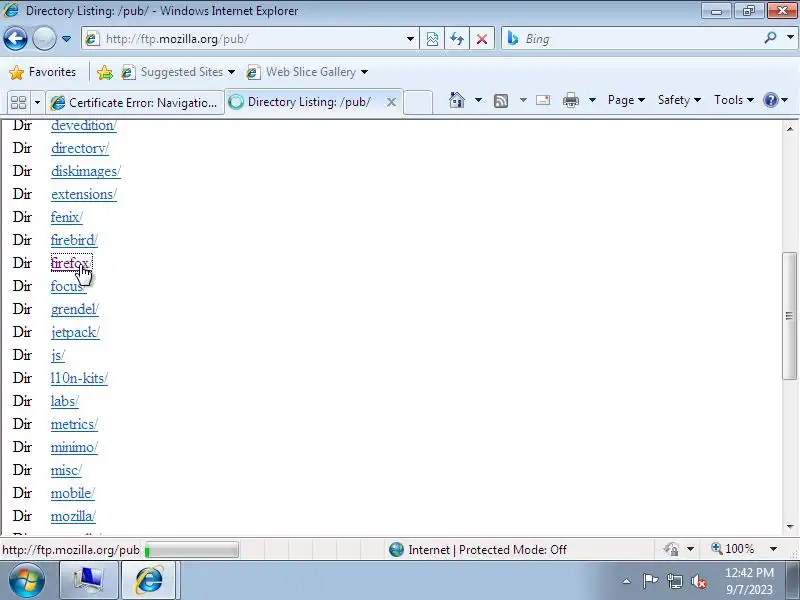Click the Forward navigation arrow button

[44, 38]
